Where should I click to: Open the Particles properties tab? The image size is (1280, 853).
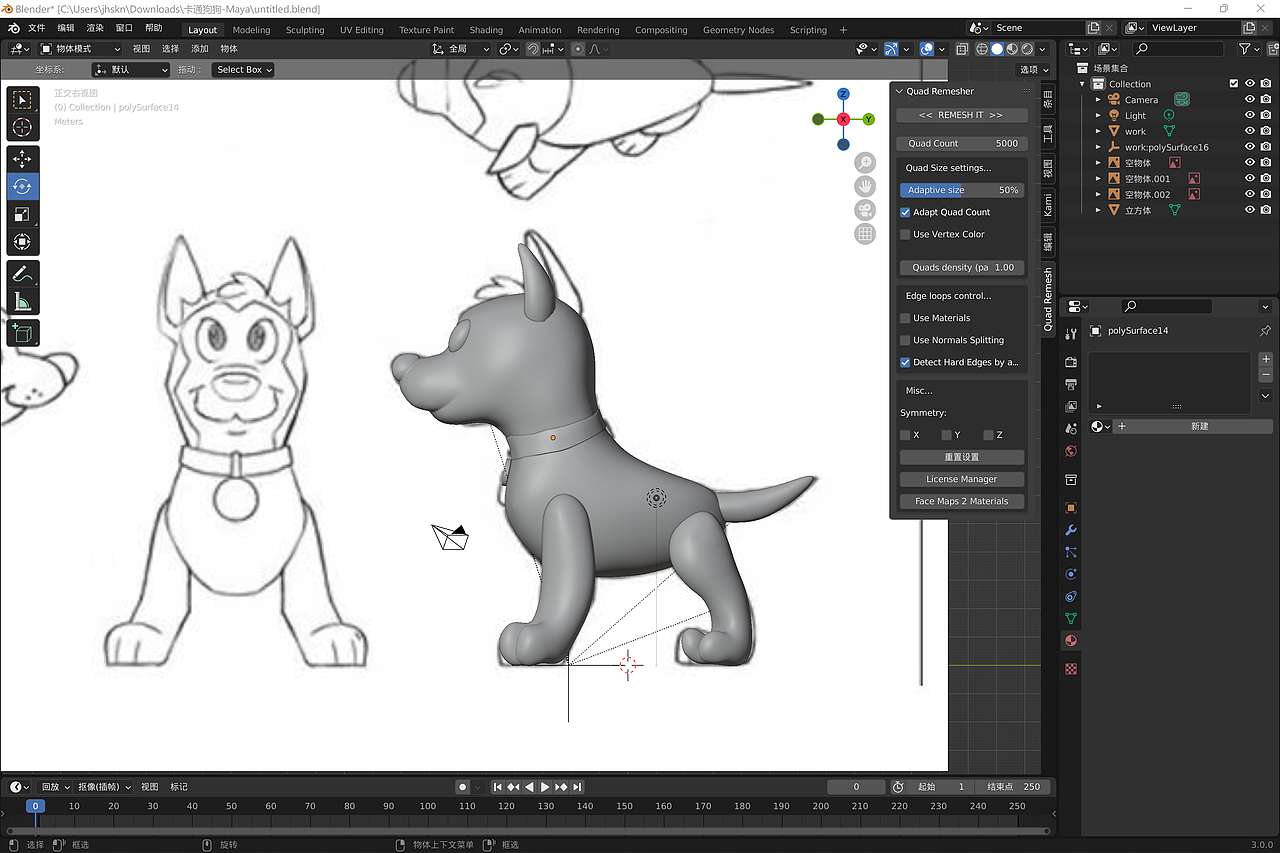click(1071, 552)
